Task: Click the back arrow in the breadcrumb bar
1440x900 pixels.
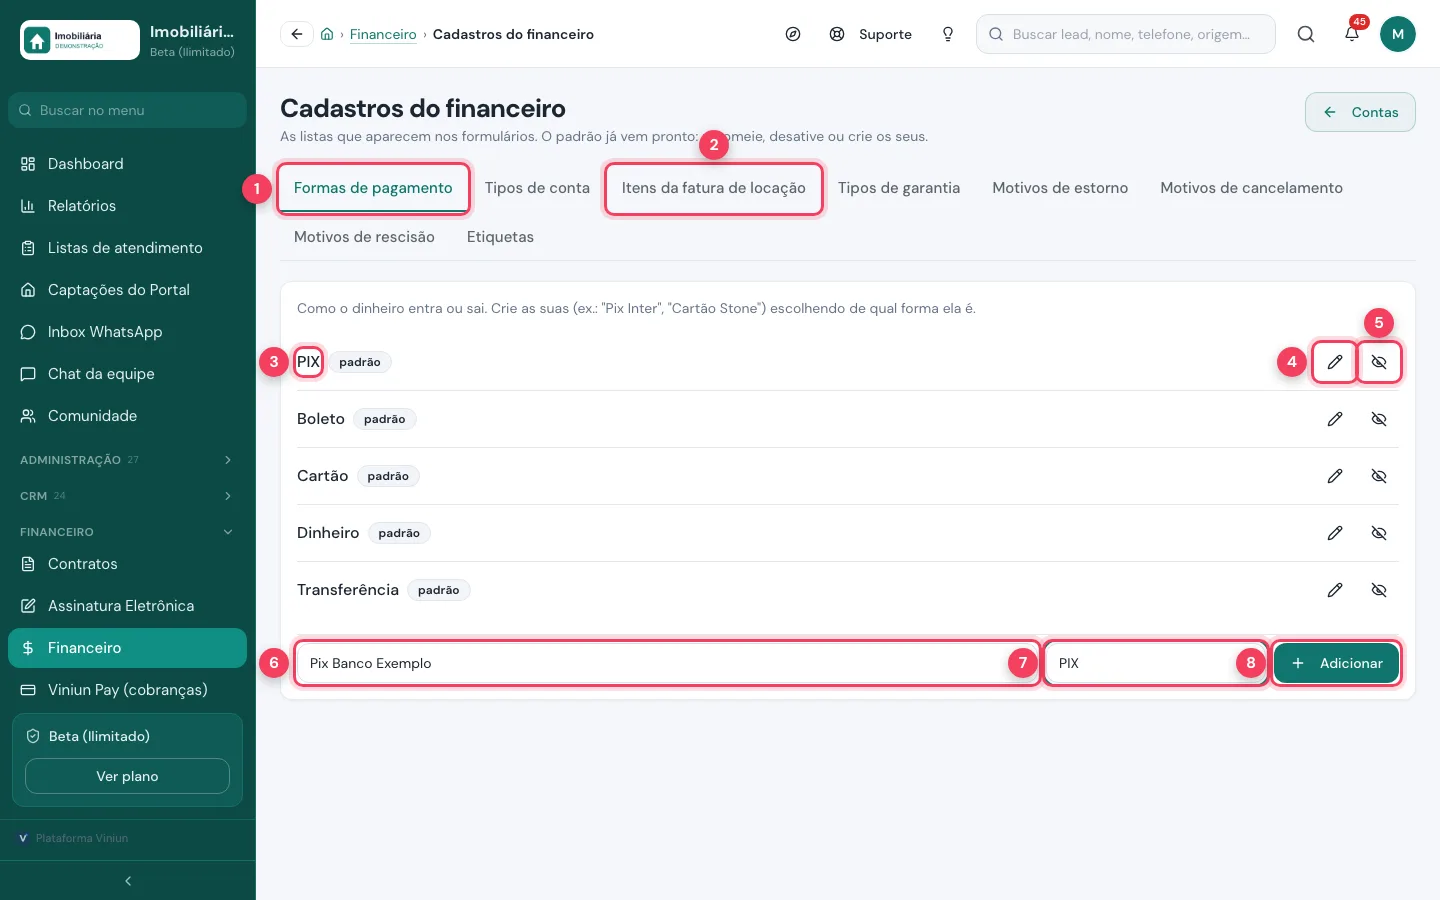Action: 297,34
